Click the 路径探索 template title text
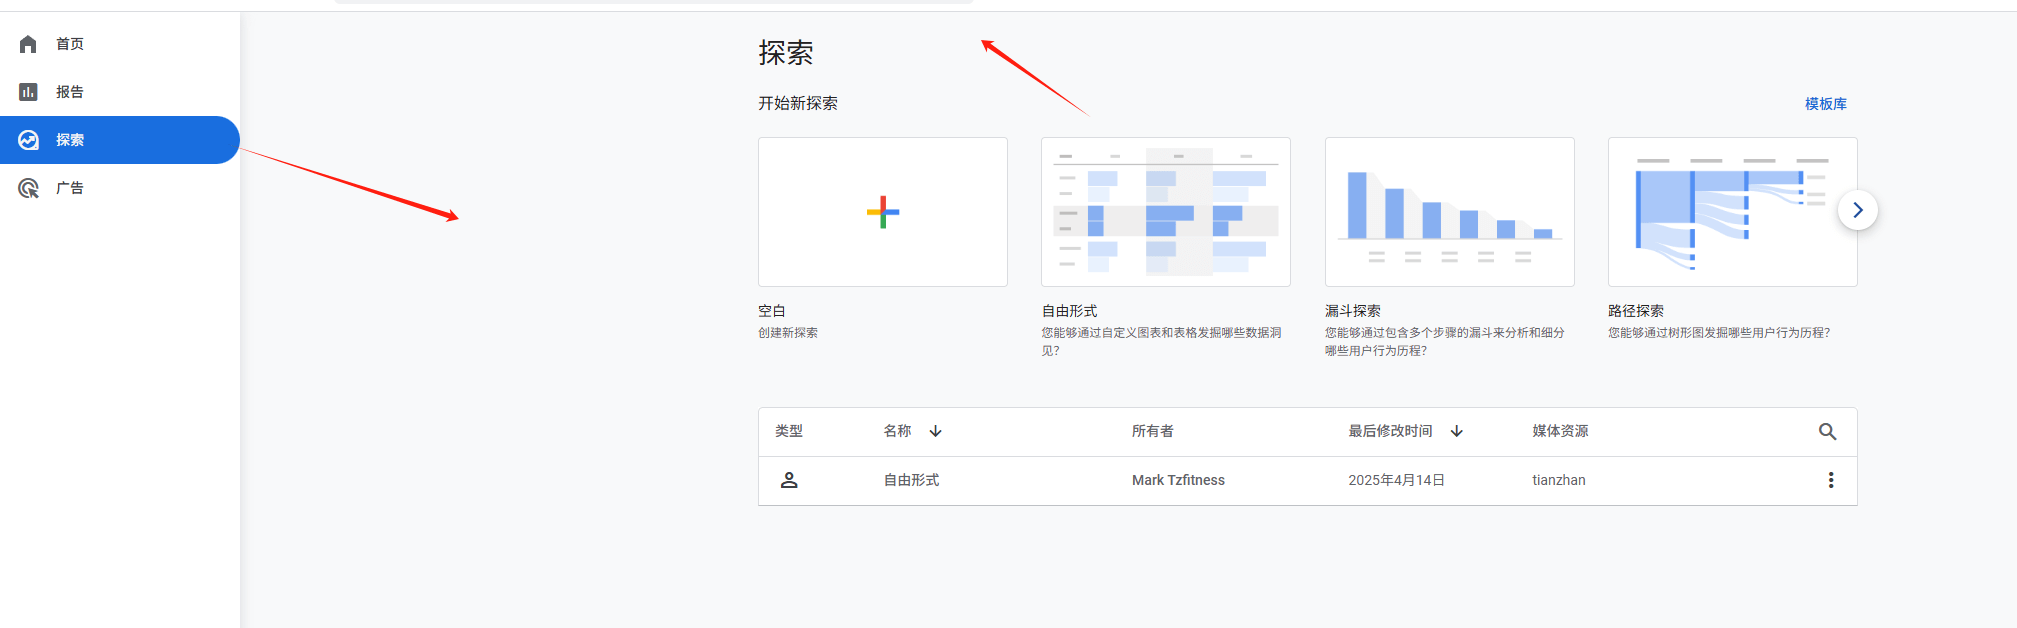The height and width of the screenshot is (628, 2017). click(x=1636, y=311)
